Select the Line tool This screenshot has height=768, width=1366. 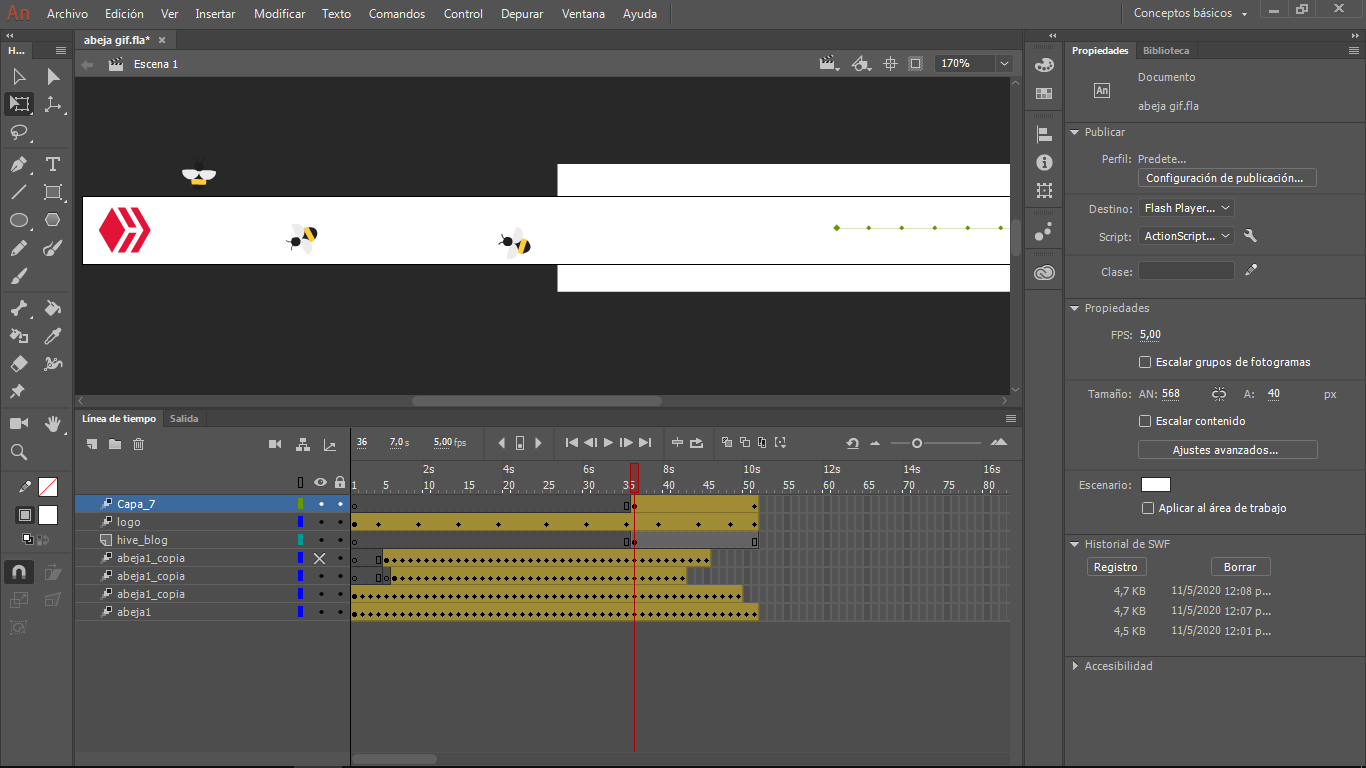pos(19,192)
